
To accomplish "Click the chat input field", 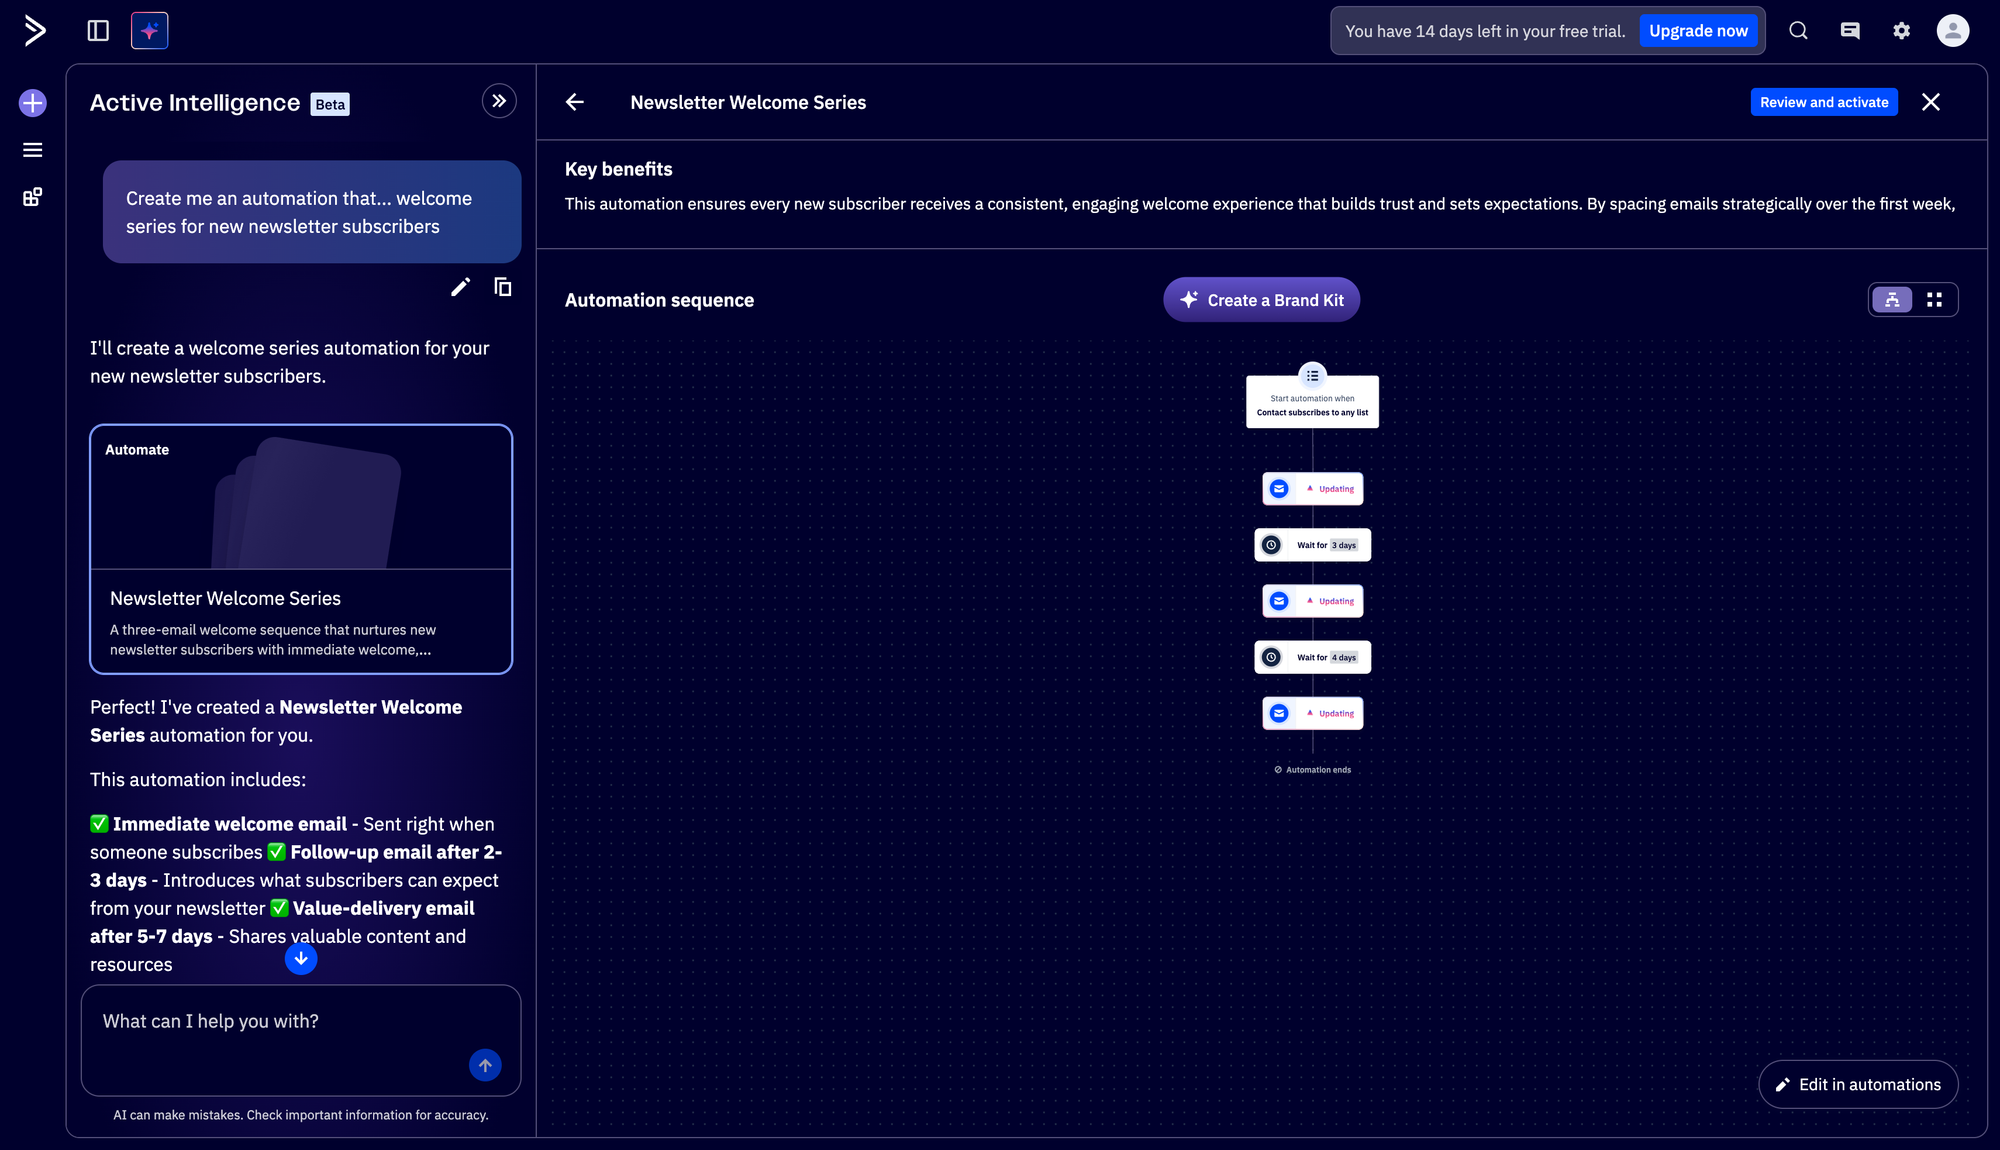I will 280,1022.
